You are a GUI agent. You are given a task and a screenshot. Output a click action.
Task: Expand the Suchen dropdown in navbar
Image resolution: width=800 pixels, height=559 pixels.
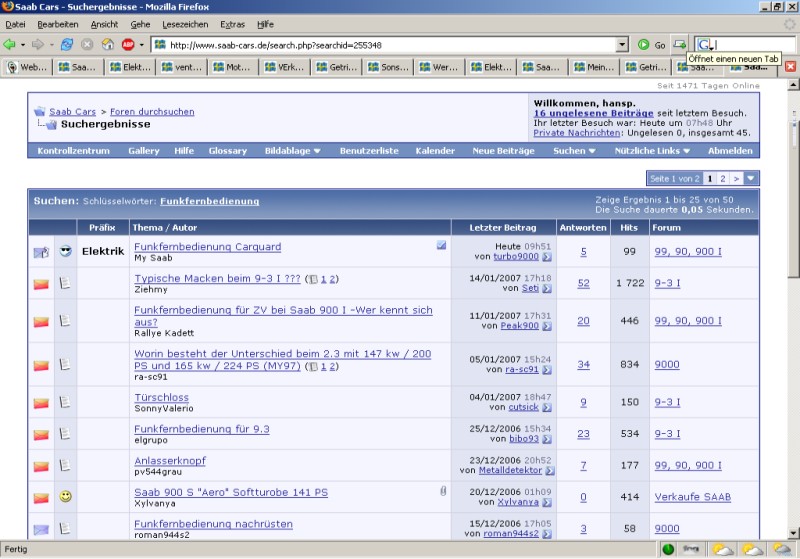pyautogui.click(x=592, y=151)
